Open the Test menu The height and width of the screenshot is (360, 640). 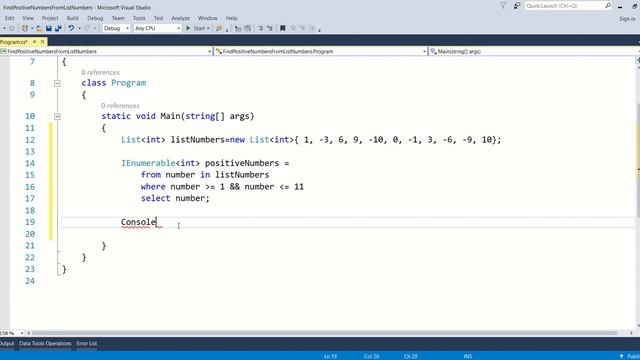point(158,18)
